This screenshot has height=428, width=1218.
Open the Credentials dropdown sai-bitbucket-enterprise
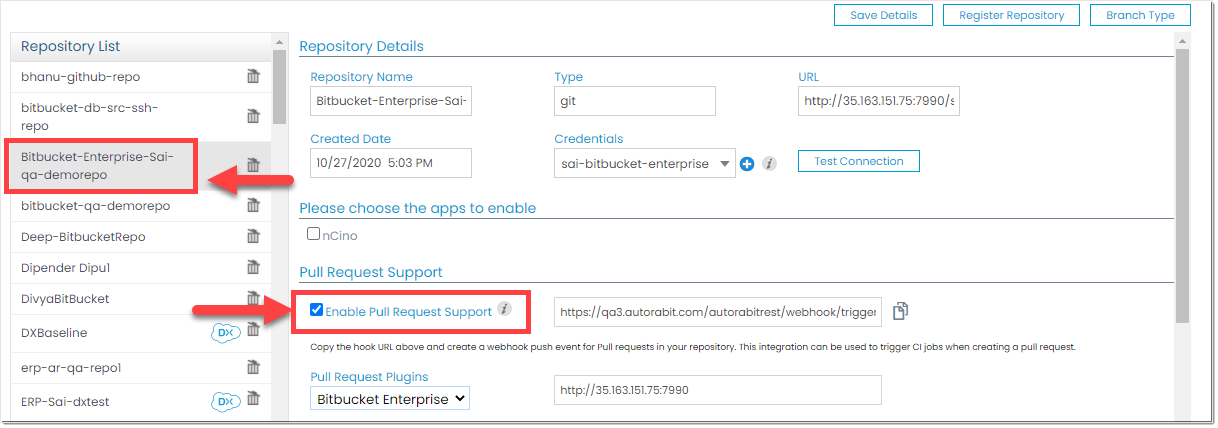tap(645, 163)
